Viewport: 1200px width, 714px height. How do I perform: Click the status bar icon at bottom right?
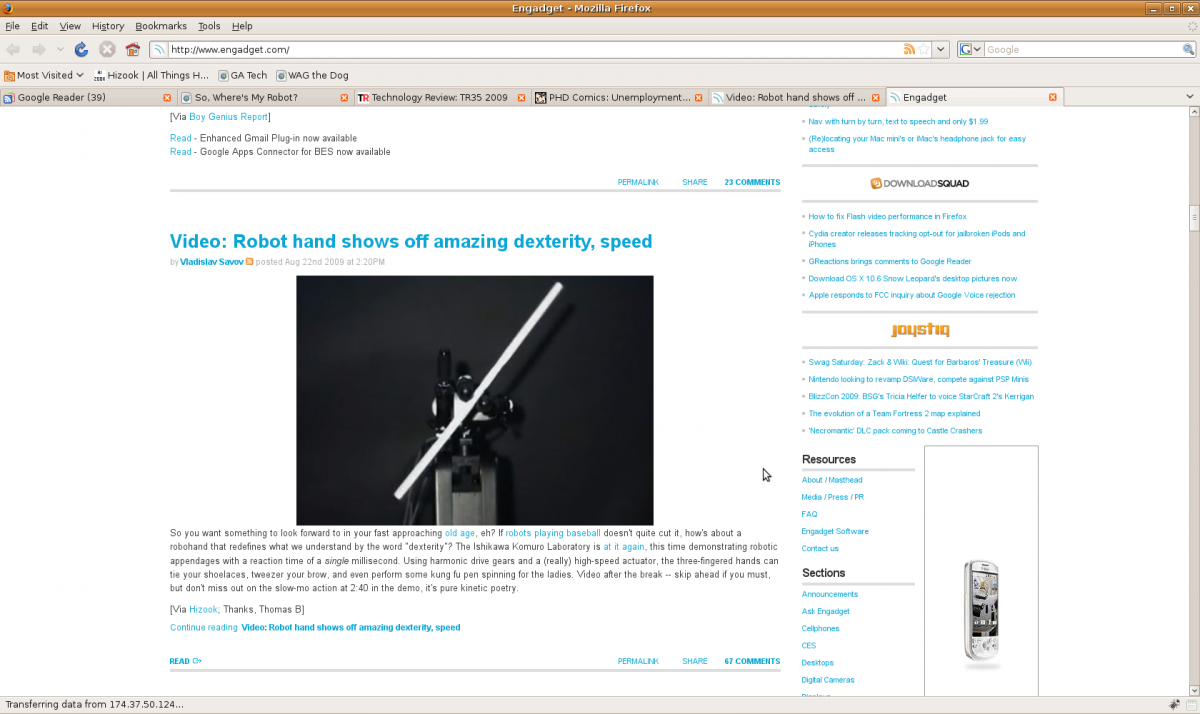(1174, 704)
